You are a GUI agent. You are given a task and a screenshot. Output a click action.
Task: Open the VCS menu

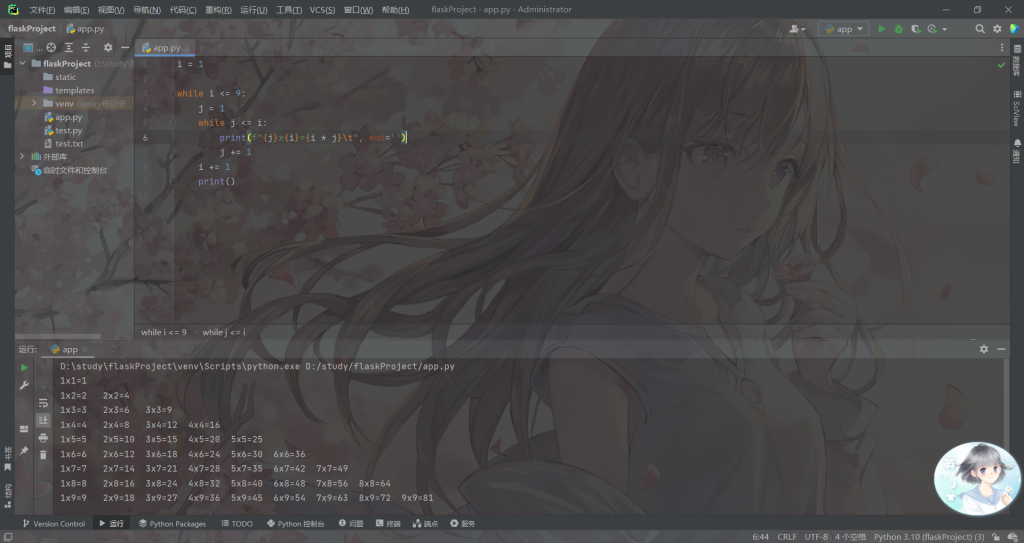(x=322, y=10)
